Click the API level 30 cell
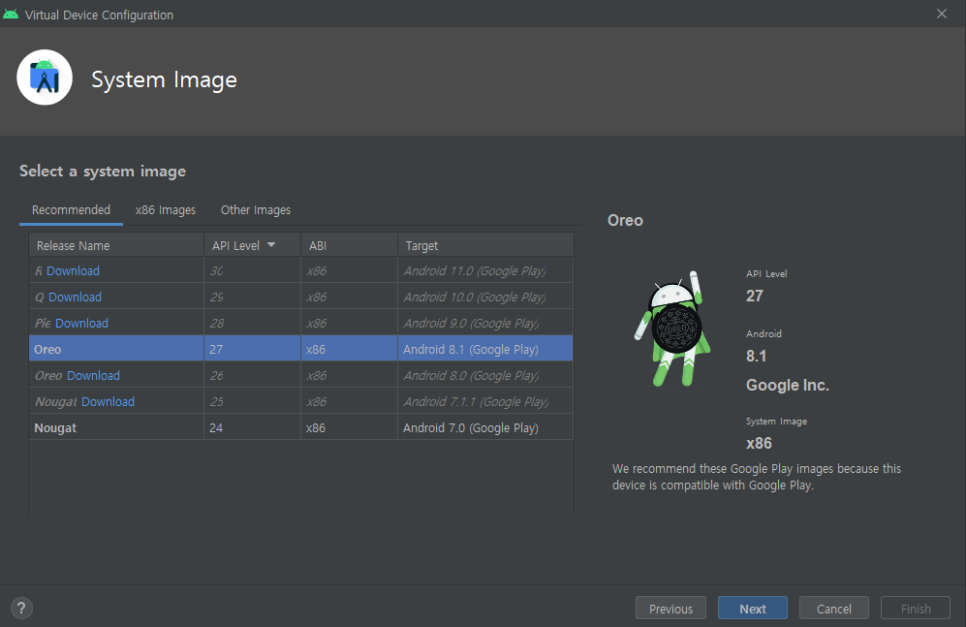Screen dimensions: 966x627 (x=252, y=271)
